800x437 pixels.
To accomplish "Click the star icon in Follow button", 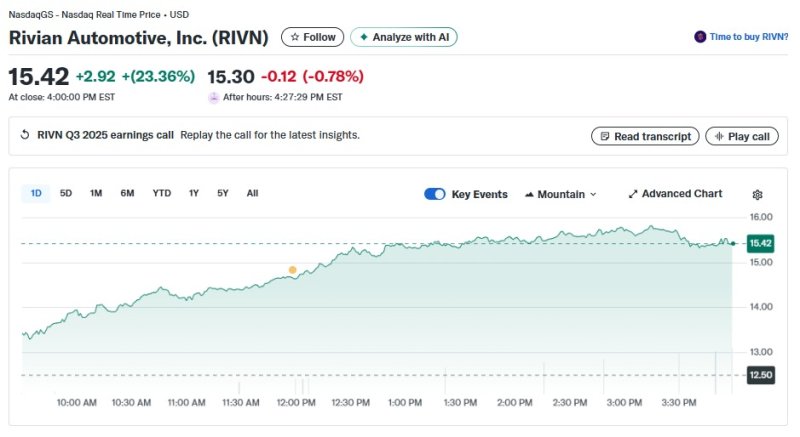I will (x=295, y=37).
